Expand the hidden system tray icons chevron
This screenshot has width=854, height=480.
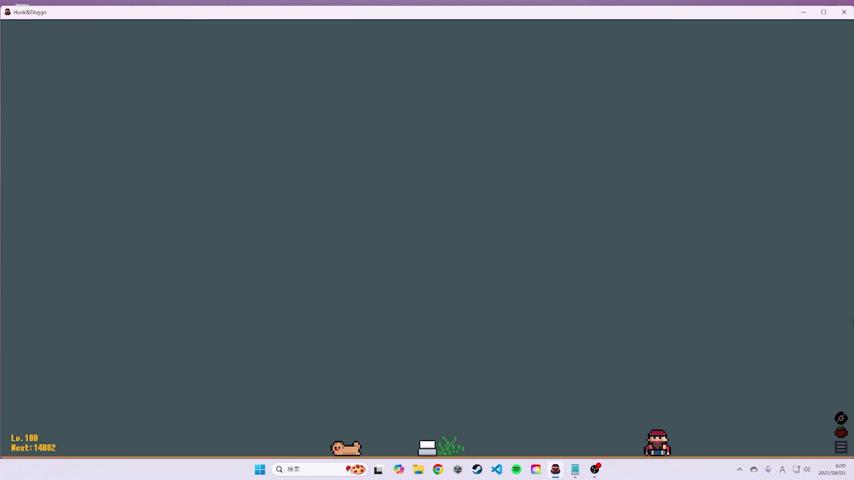[x=740, y=469]
